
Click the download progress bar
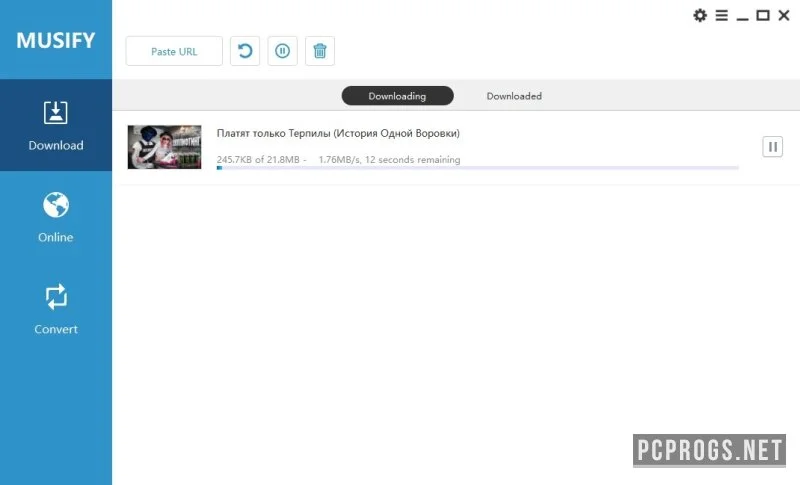pyautogui.click(x=478, y=168)
